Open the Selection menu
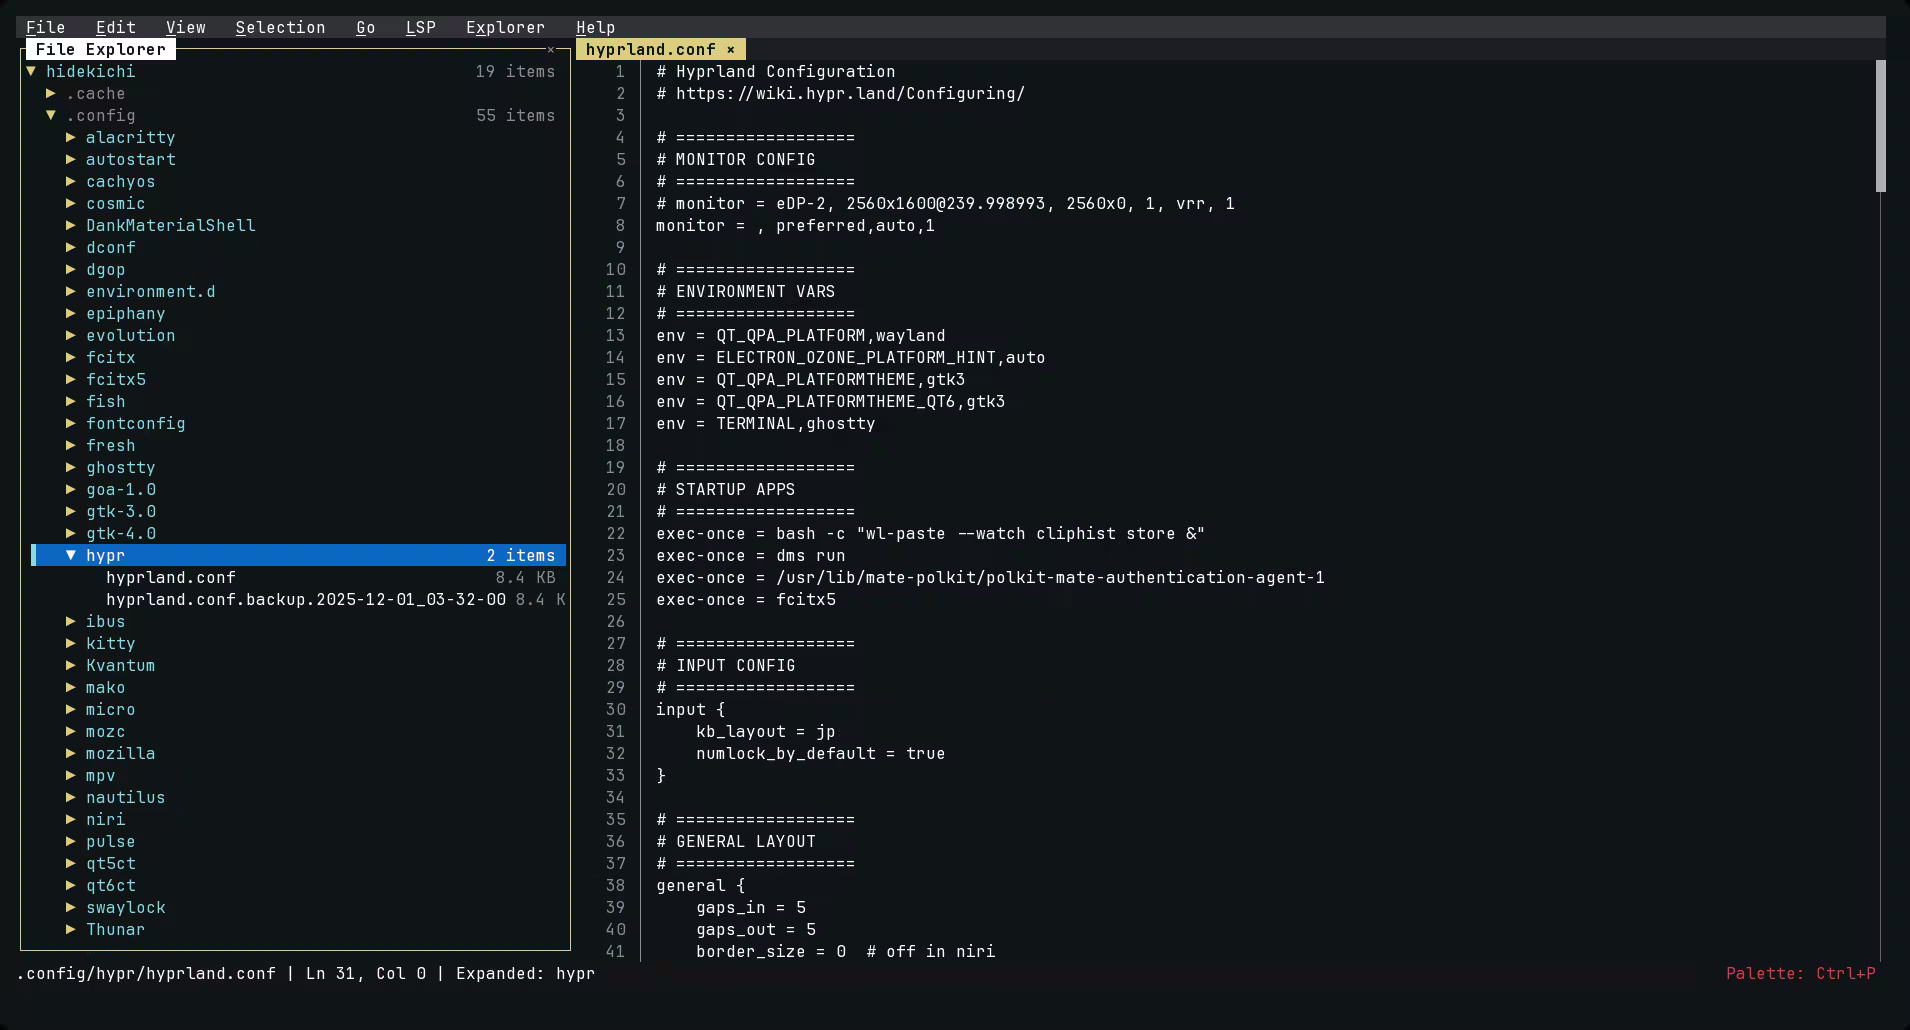 point(280,27)
